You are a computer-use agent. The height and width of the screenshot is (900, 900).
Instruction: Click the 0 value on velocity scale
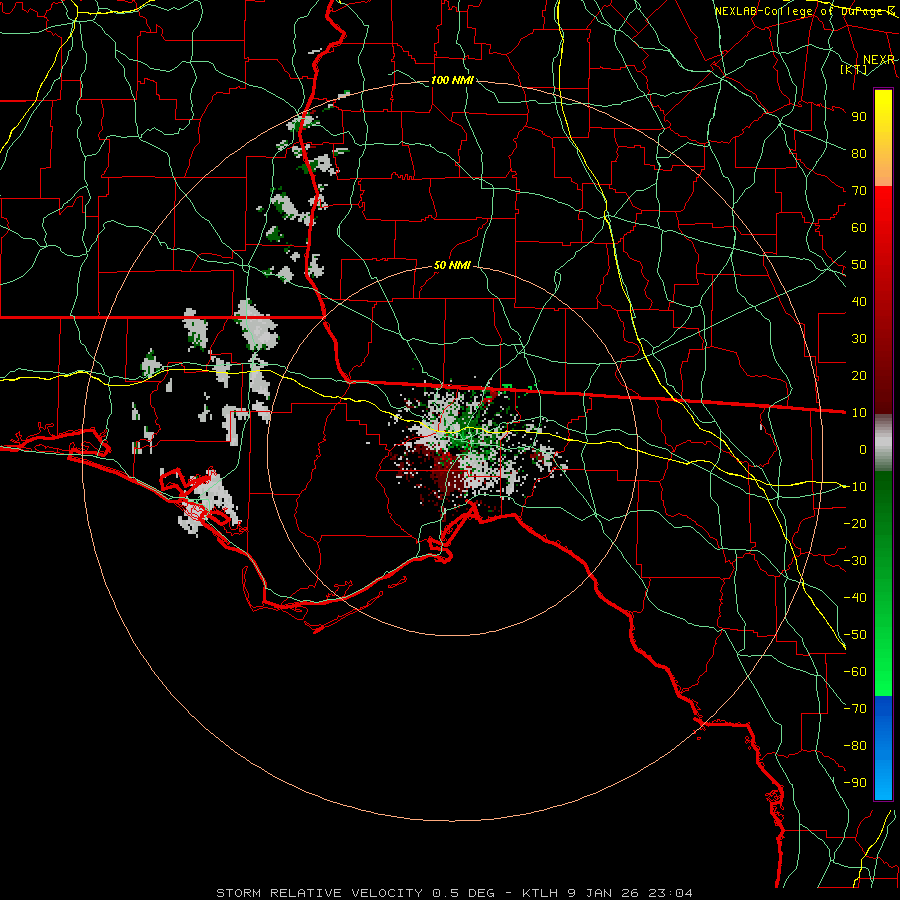863,449
